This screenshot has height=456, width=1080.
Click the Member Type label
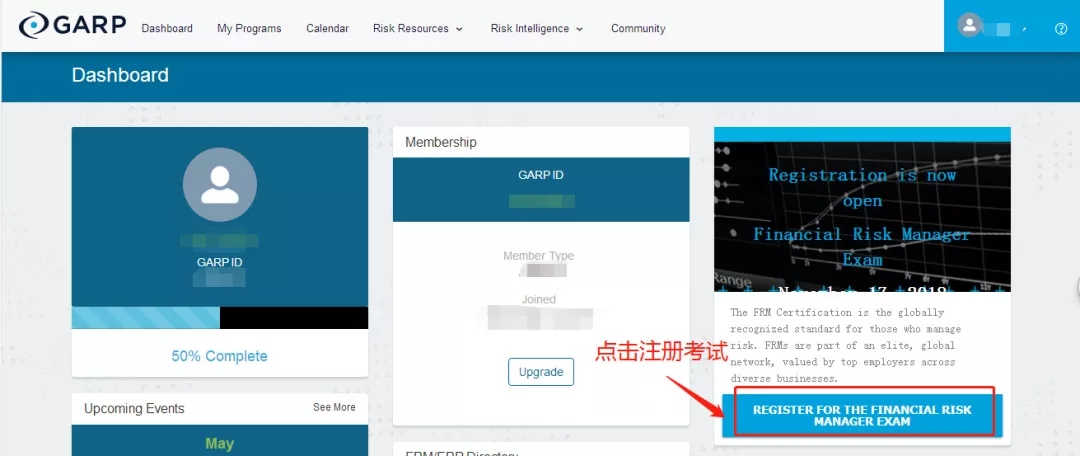[x=539, y=256]
